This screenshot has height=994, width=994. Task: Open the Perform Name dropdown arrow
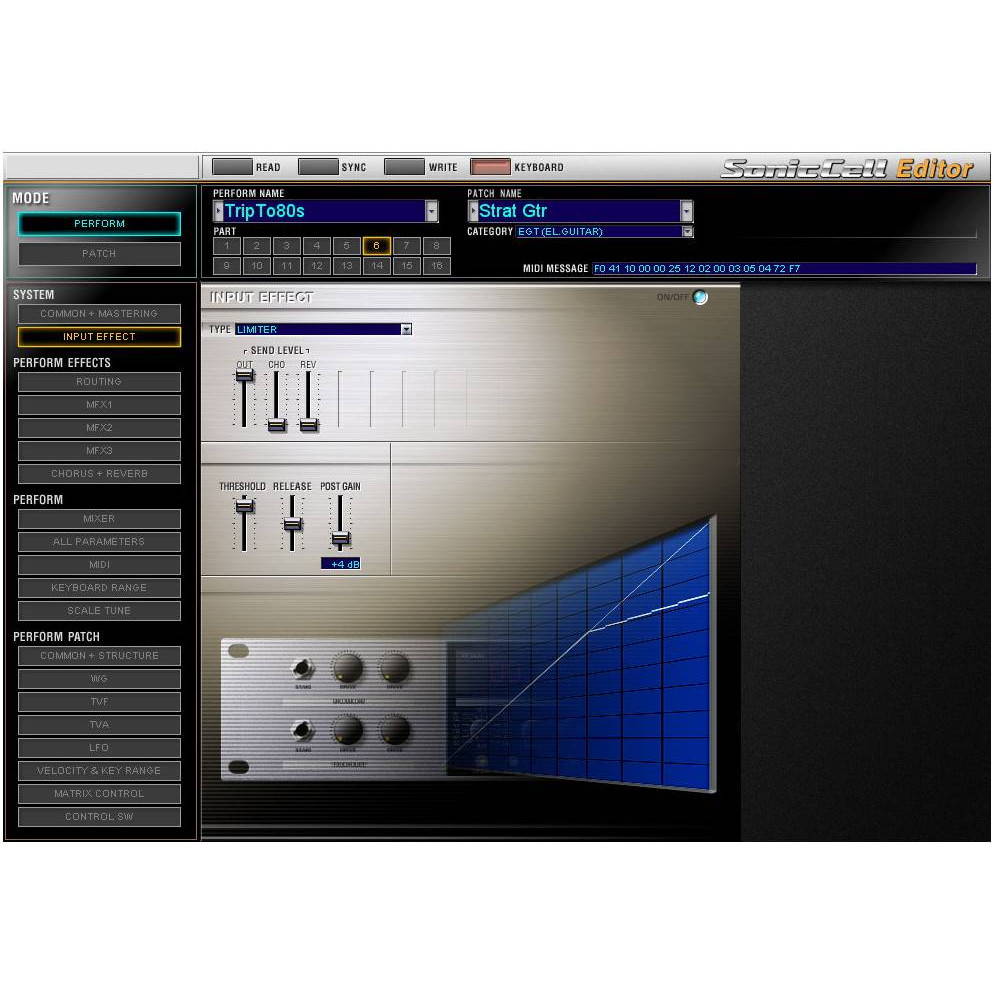coord(432,211)
